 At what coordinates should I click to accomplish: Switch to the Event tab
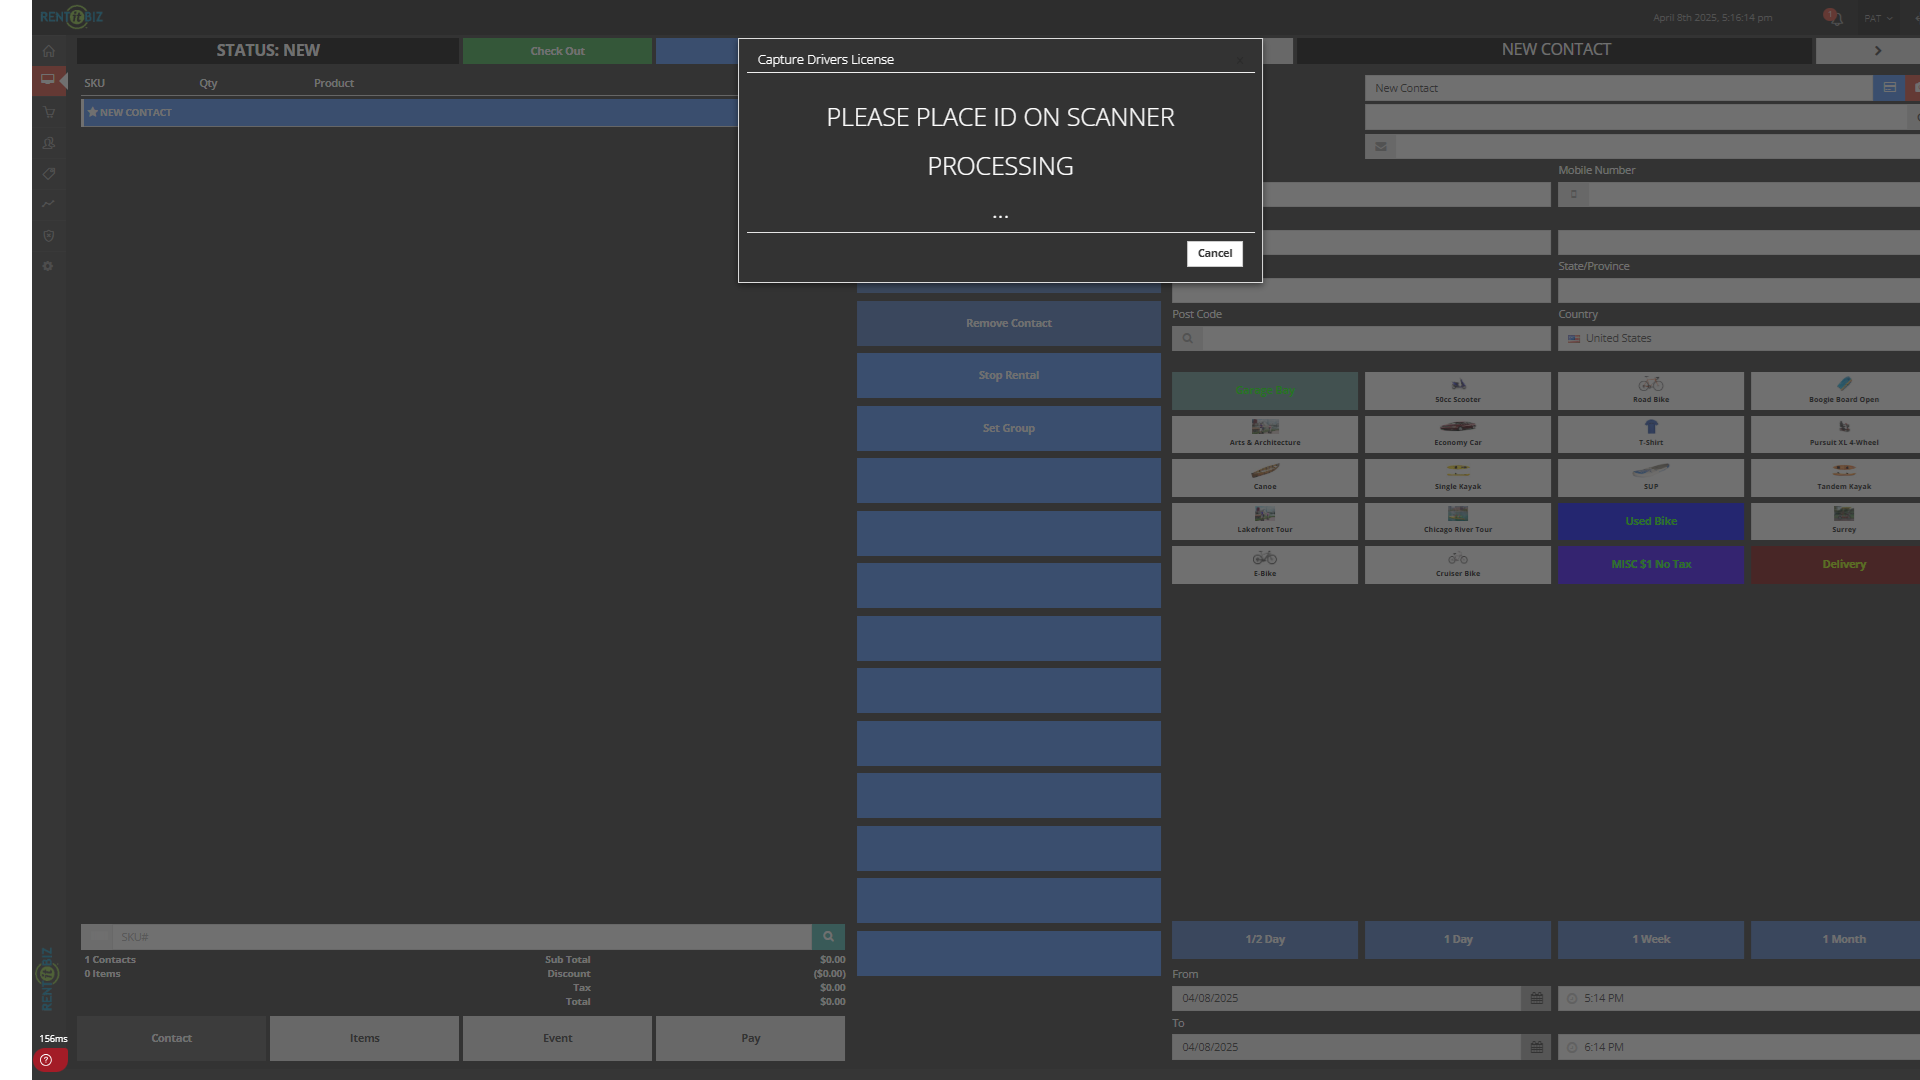pyautogui.click(x=557, y=1038)
